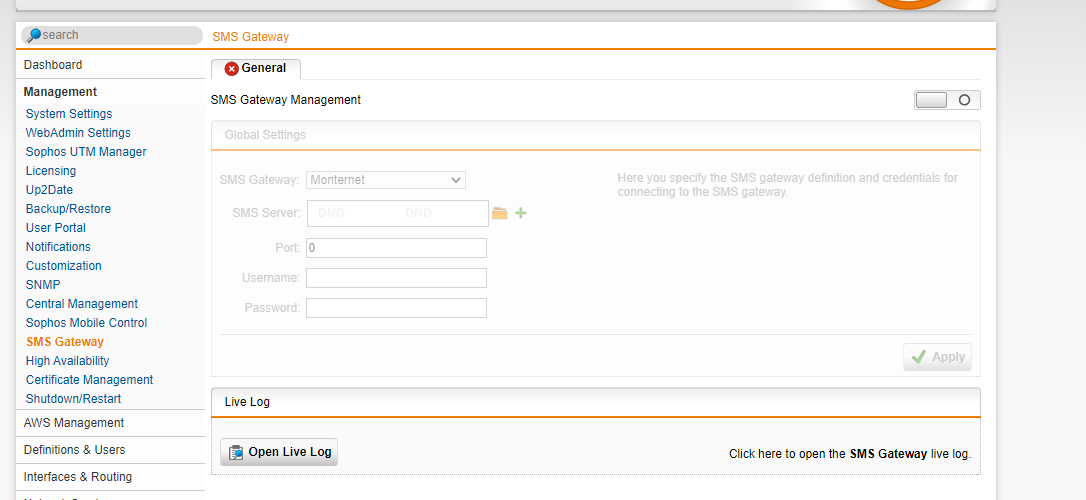1086x500 pixels.
Task: Open WebAdmin Settings page
Action: [x=78, y=133]
